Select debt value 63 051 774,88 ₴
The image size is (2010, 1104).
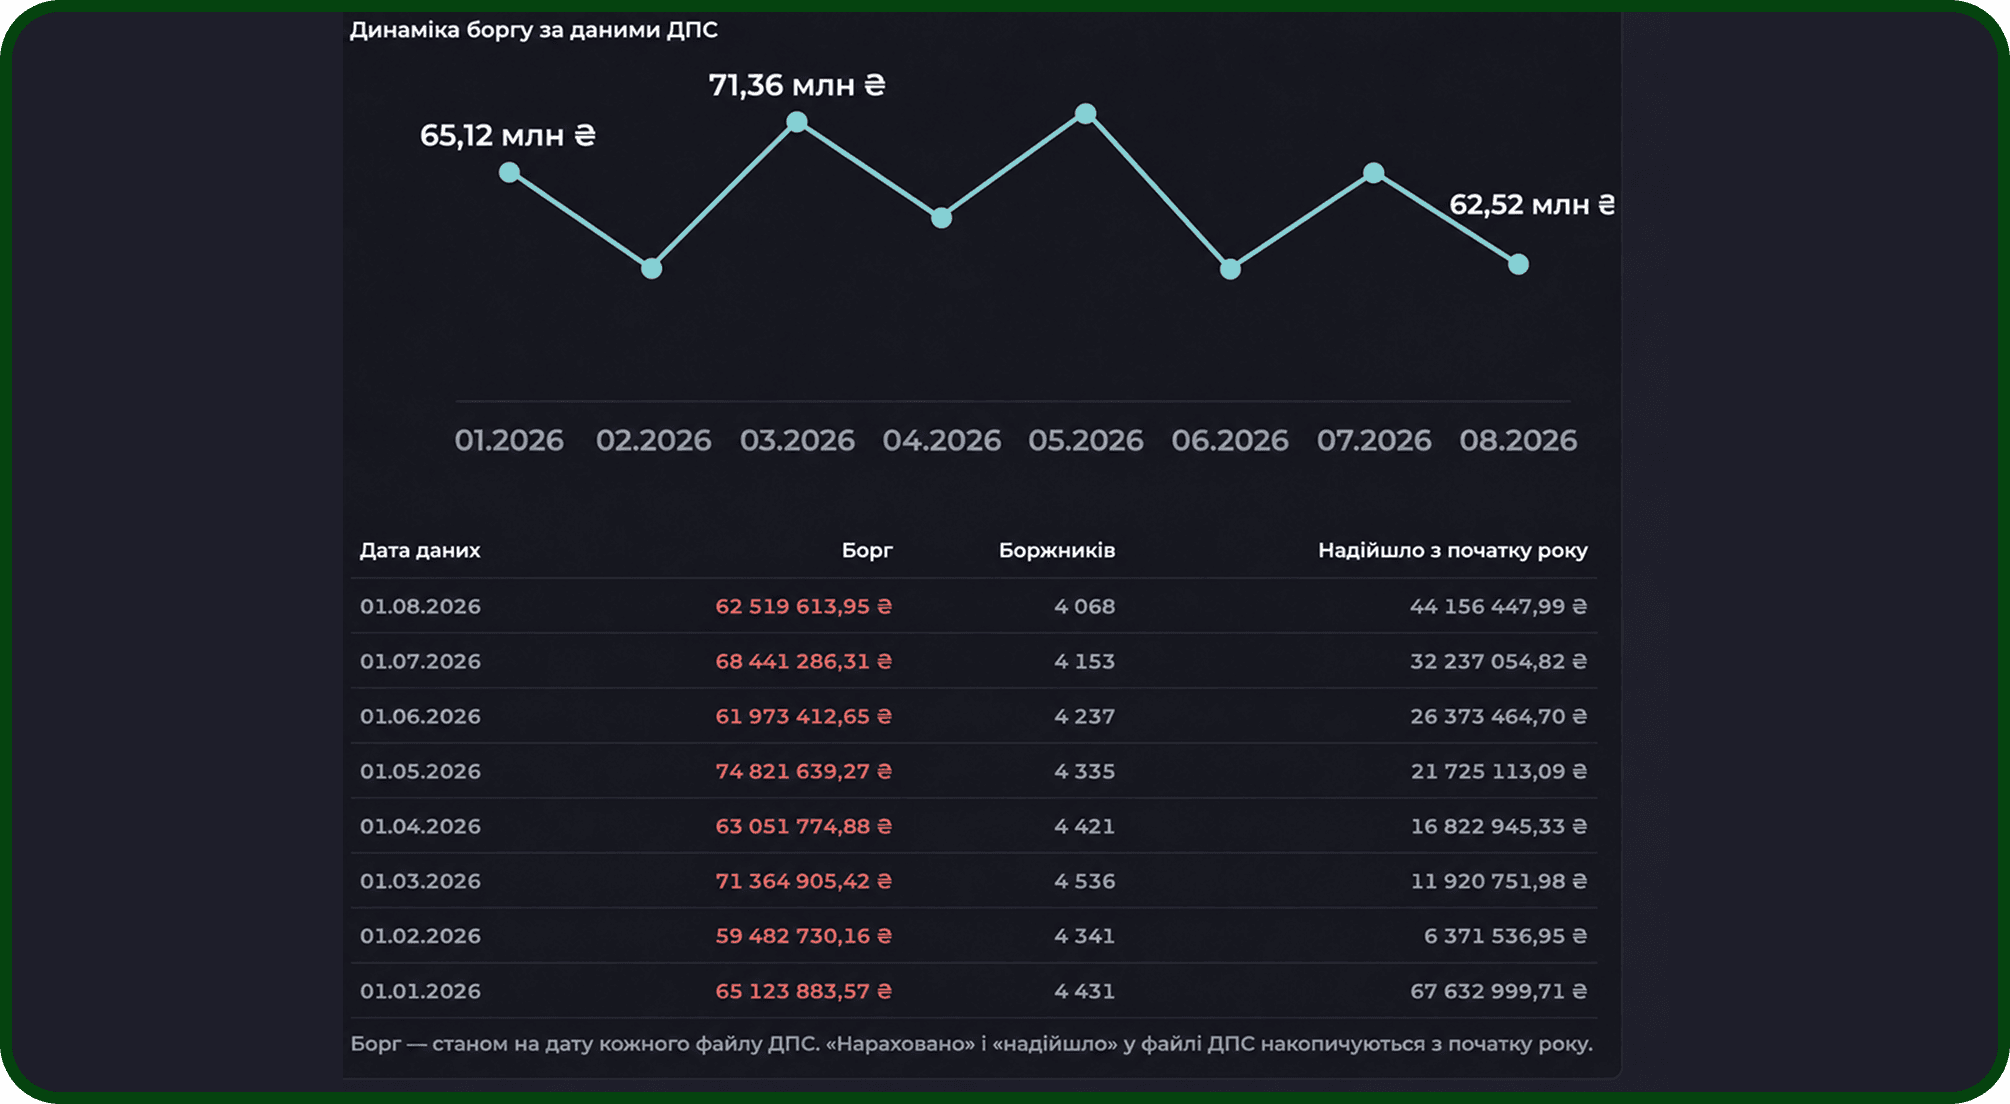804,826
